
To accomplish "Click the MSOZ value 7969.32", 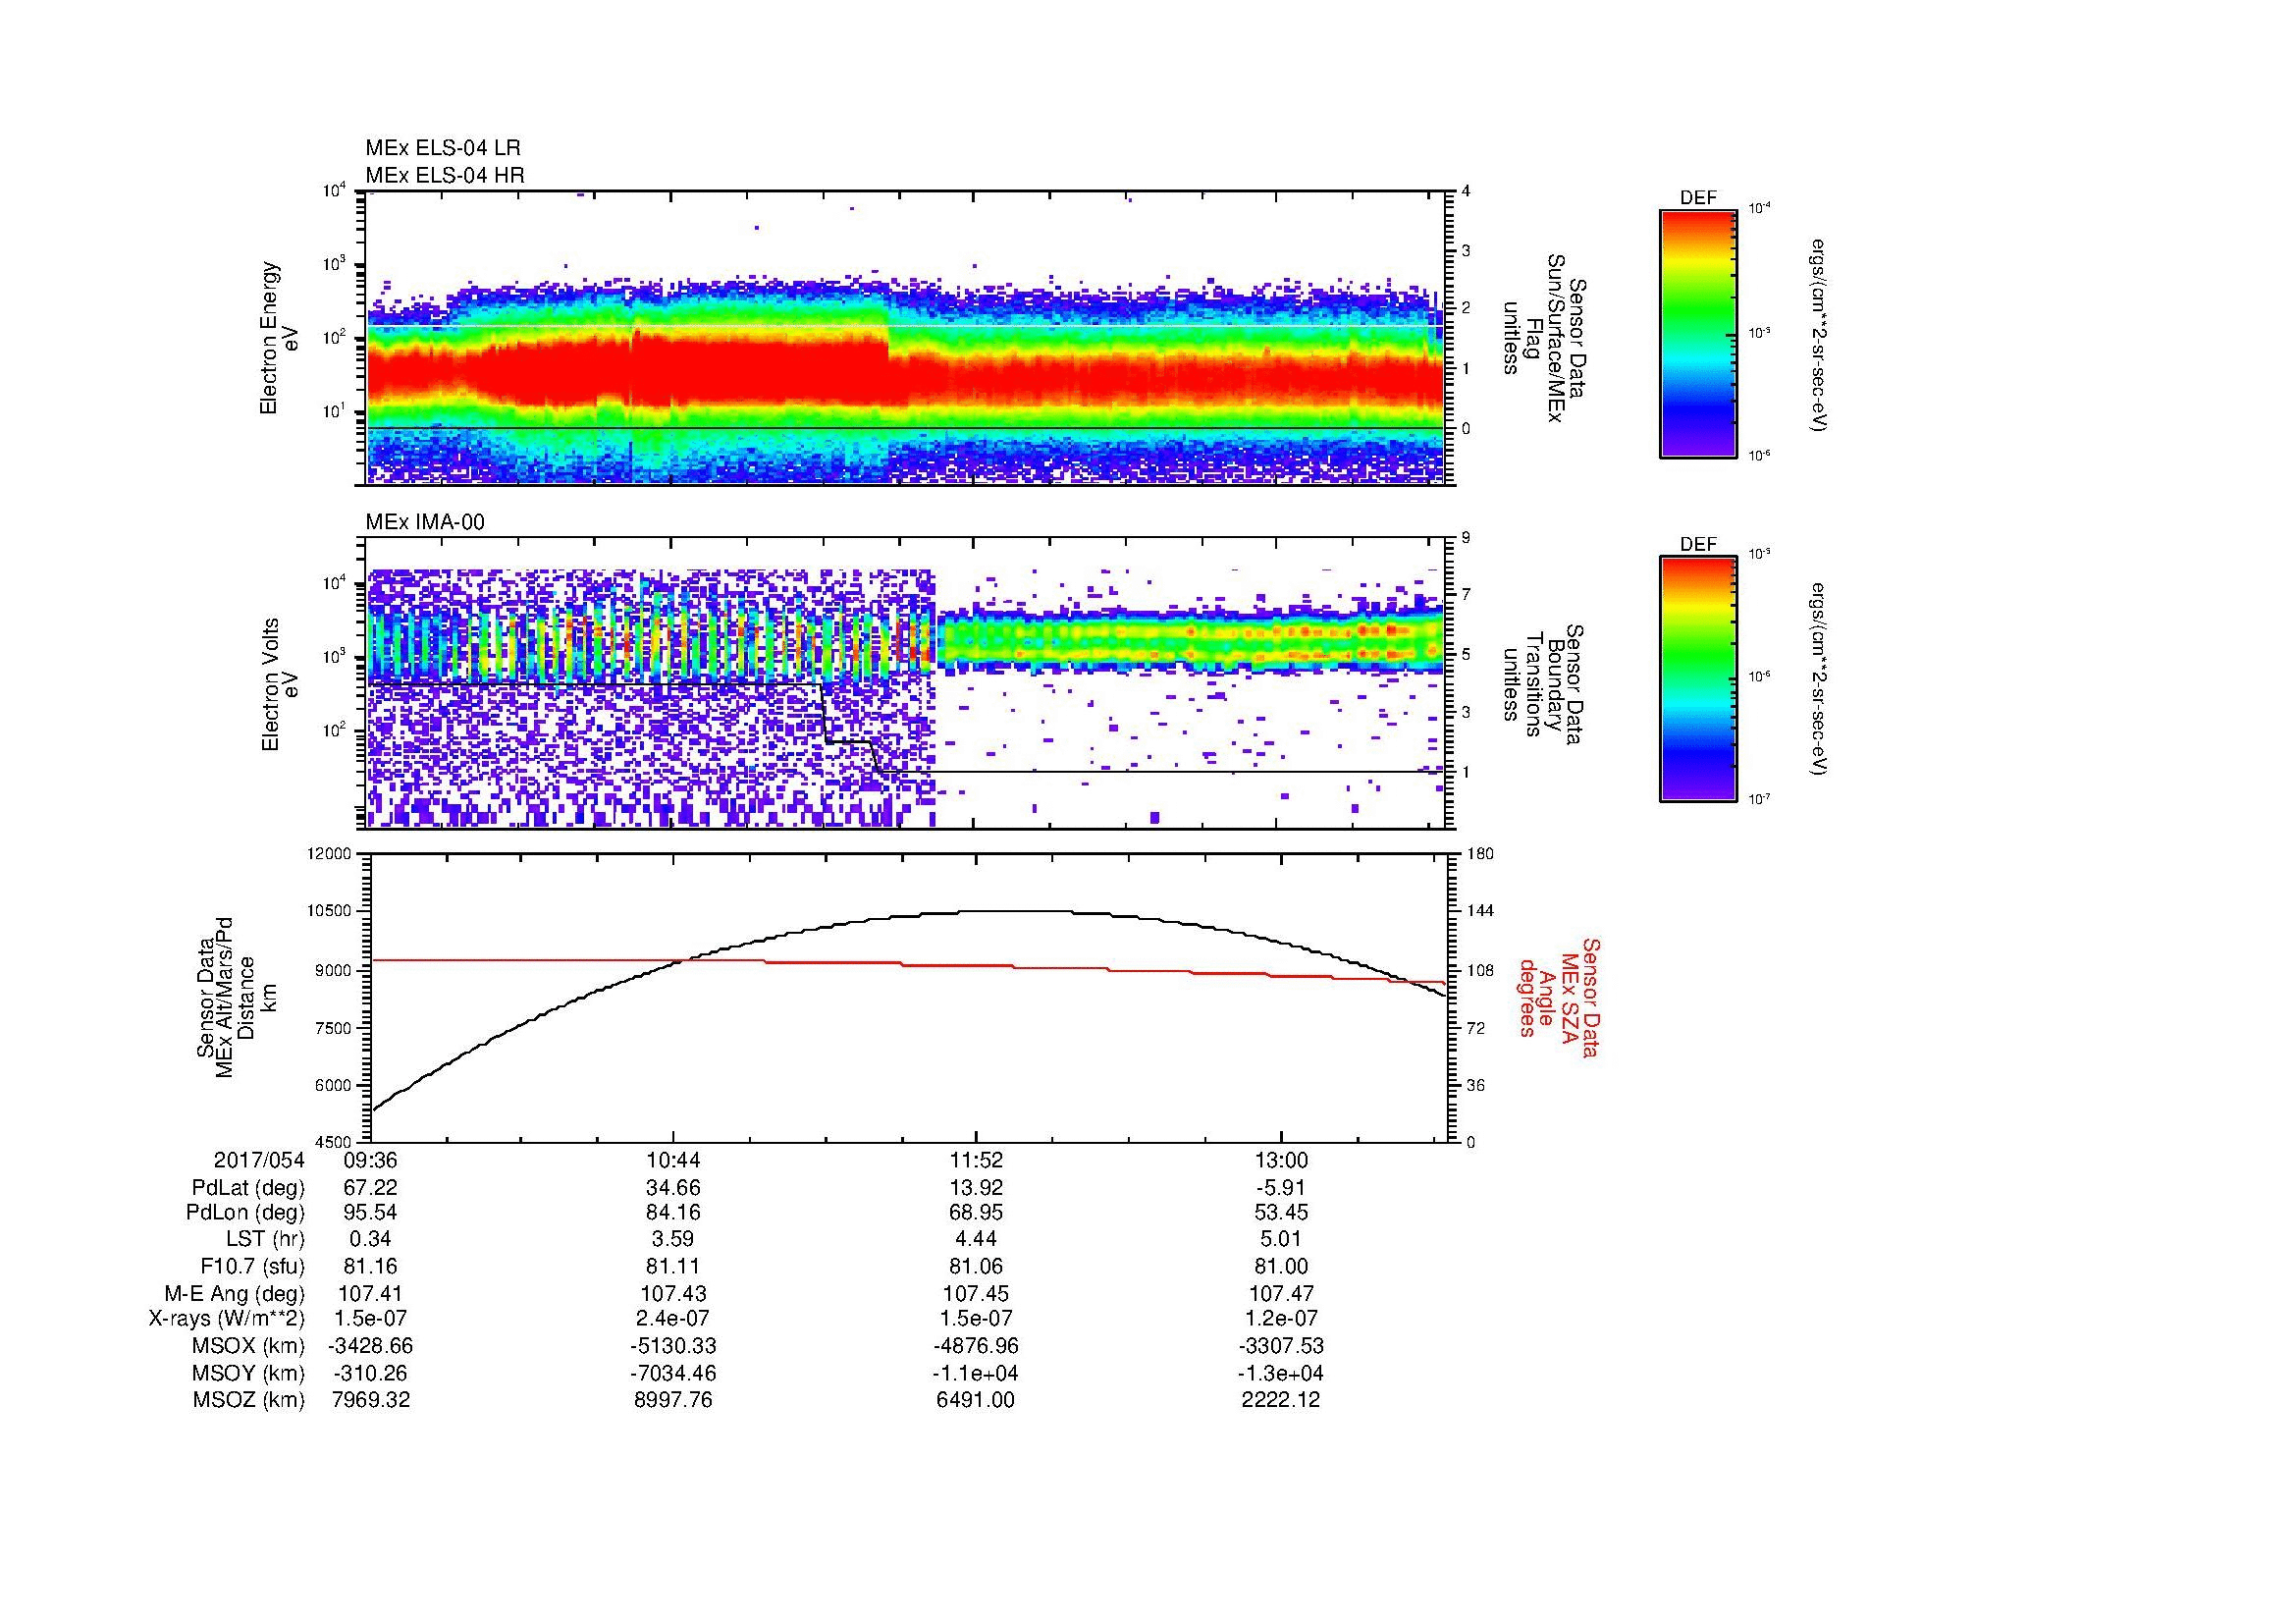I will pos(371,1400).
